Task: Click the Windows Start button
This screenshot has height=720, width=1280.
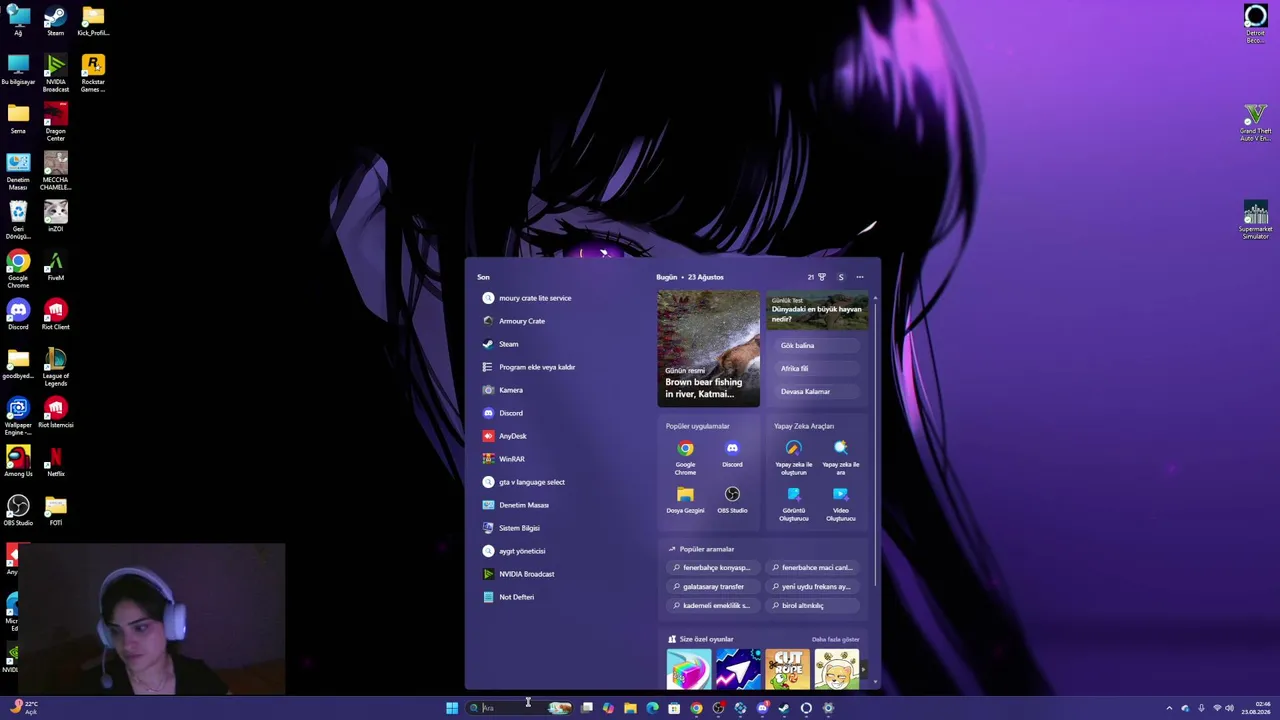Action: click(452, 708)
